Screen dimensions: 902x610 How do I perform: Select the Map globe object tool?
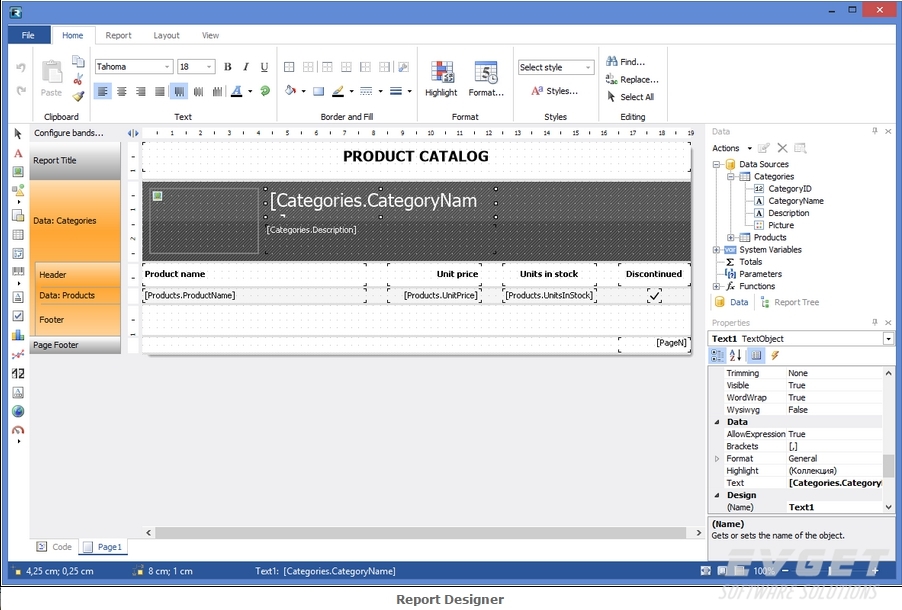[x=18, y=411]
